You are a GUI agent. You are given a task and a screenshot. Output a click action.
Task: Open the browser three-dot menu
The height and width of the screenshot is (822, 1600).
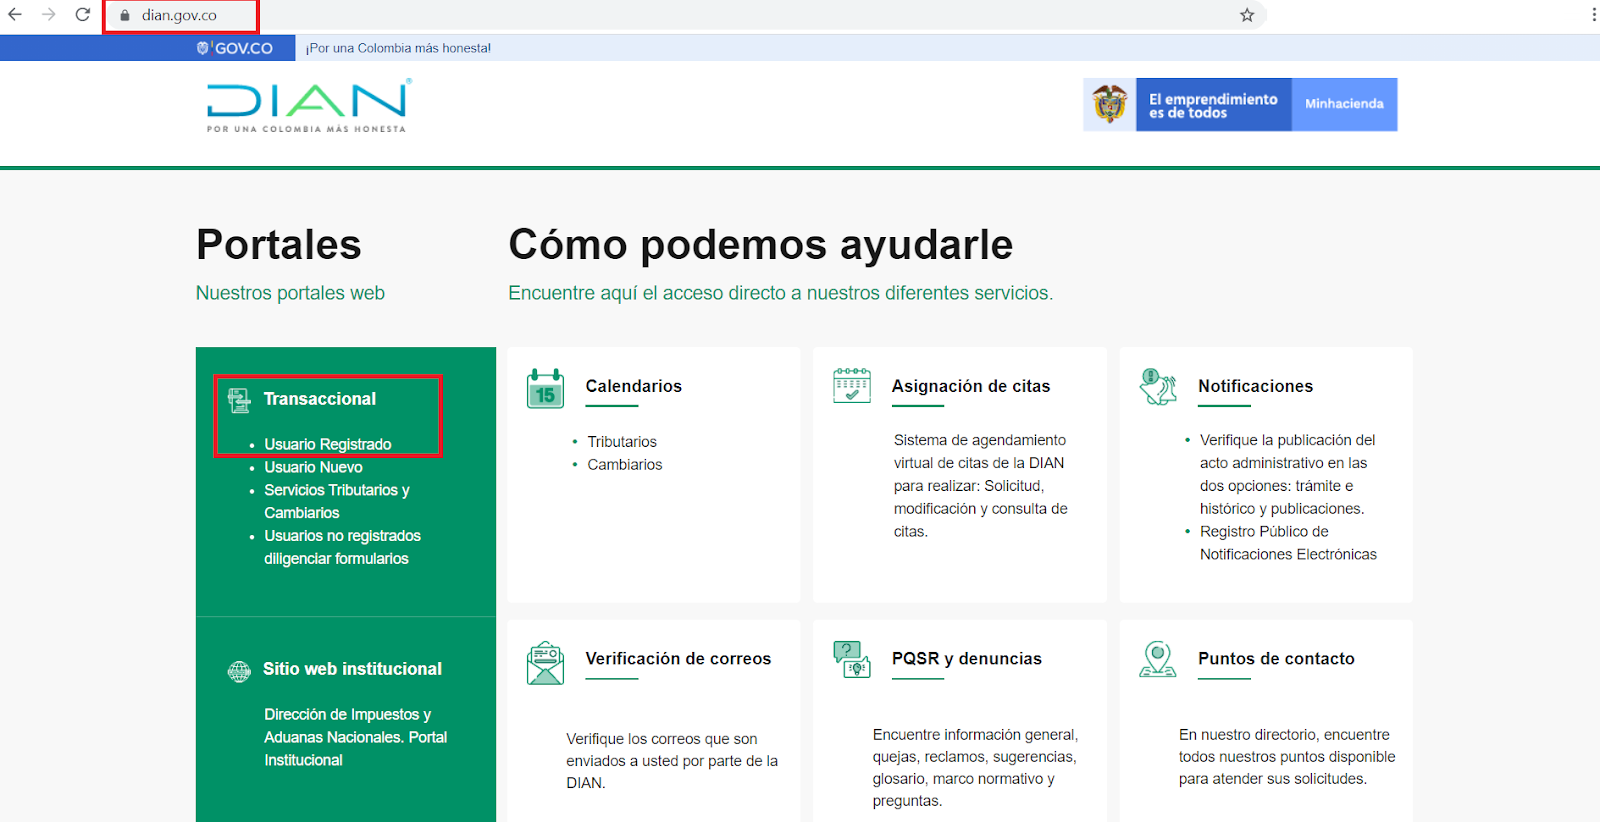tap(1593, 15)
